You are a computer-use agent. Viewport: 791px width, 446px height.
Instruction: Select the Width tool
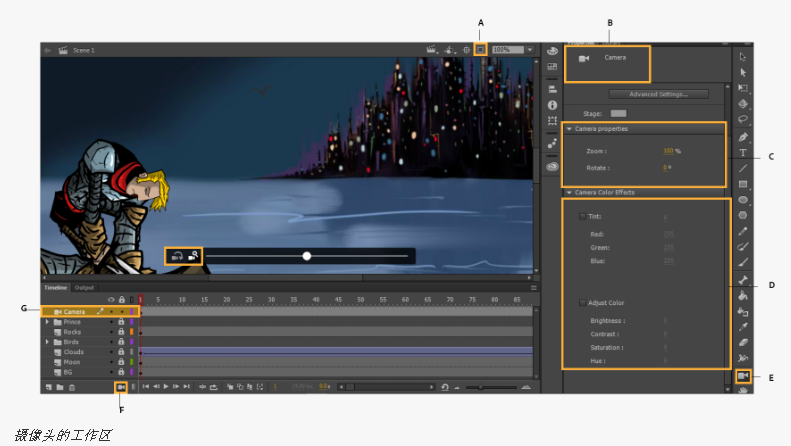(x=743, y=358)
